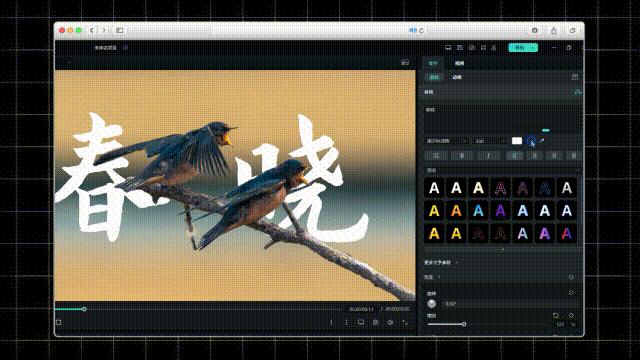Click the save-as-preset icon in sub-tab row

coord(575,77)
